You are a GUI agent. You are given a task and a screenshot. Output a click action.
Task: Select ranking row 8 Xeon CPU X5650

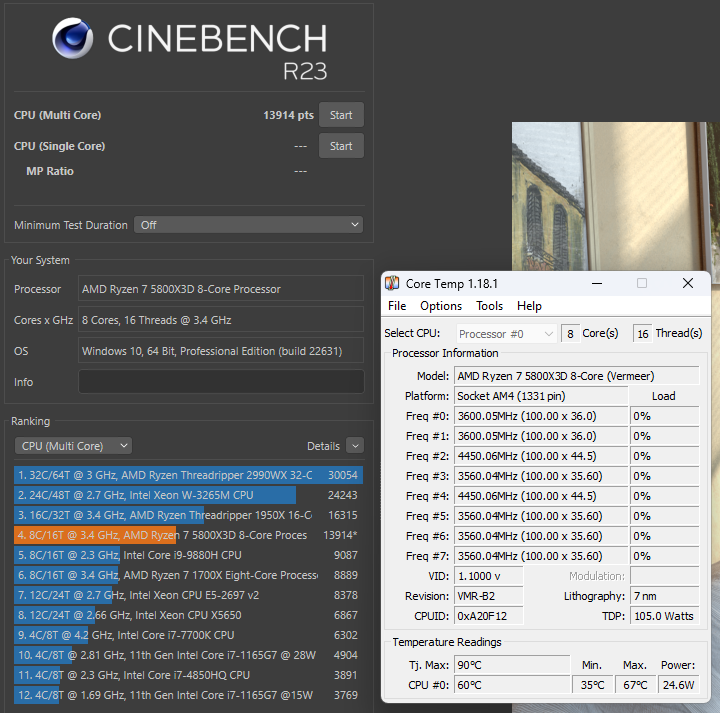[x=188, y=615]
